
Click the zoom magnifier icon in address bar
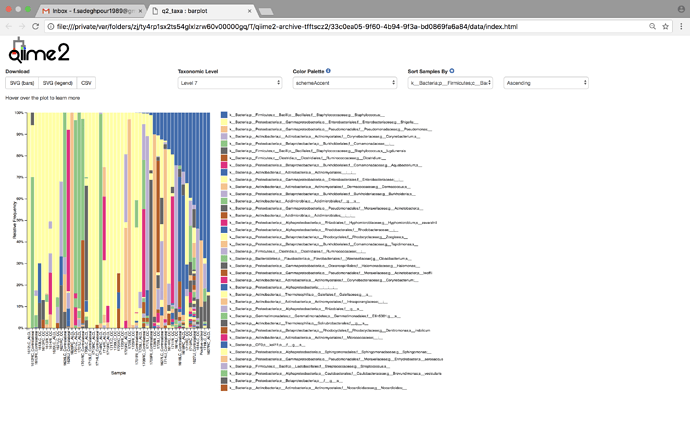coord(653,26)
